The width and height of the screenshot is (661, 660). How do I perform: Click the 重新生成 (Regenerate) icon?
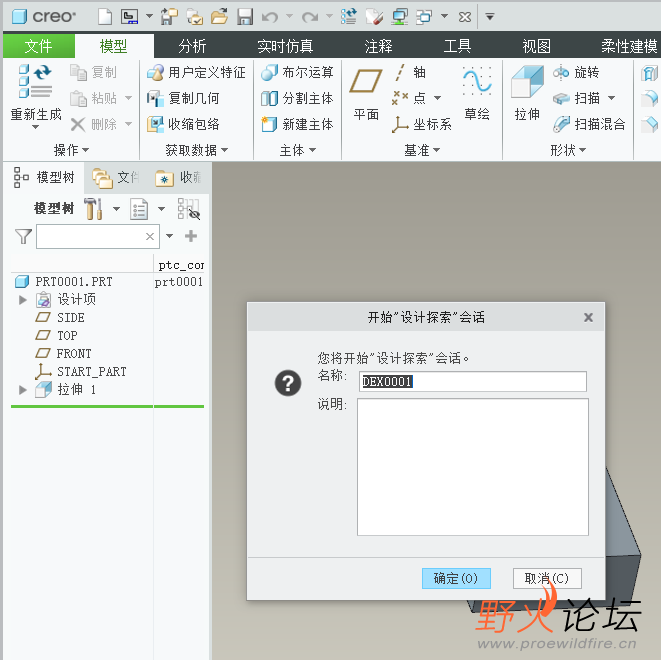point(35,82)
